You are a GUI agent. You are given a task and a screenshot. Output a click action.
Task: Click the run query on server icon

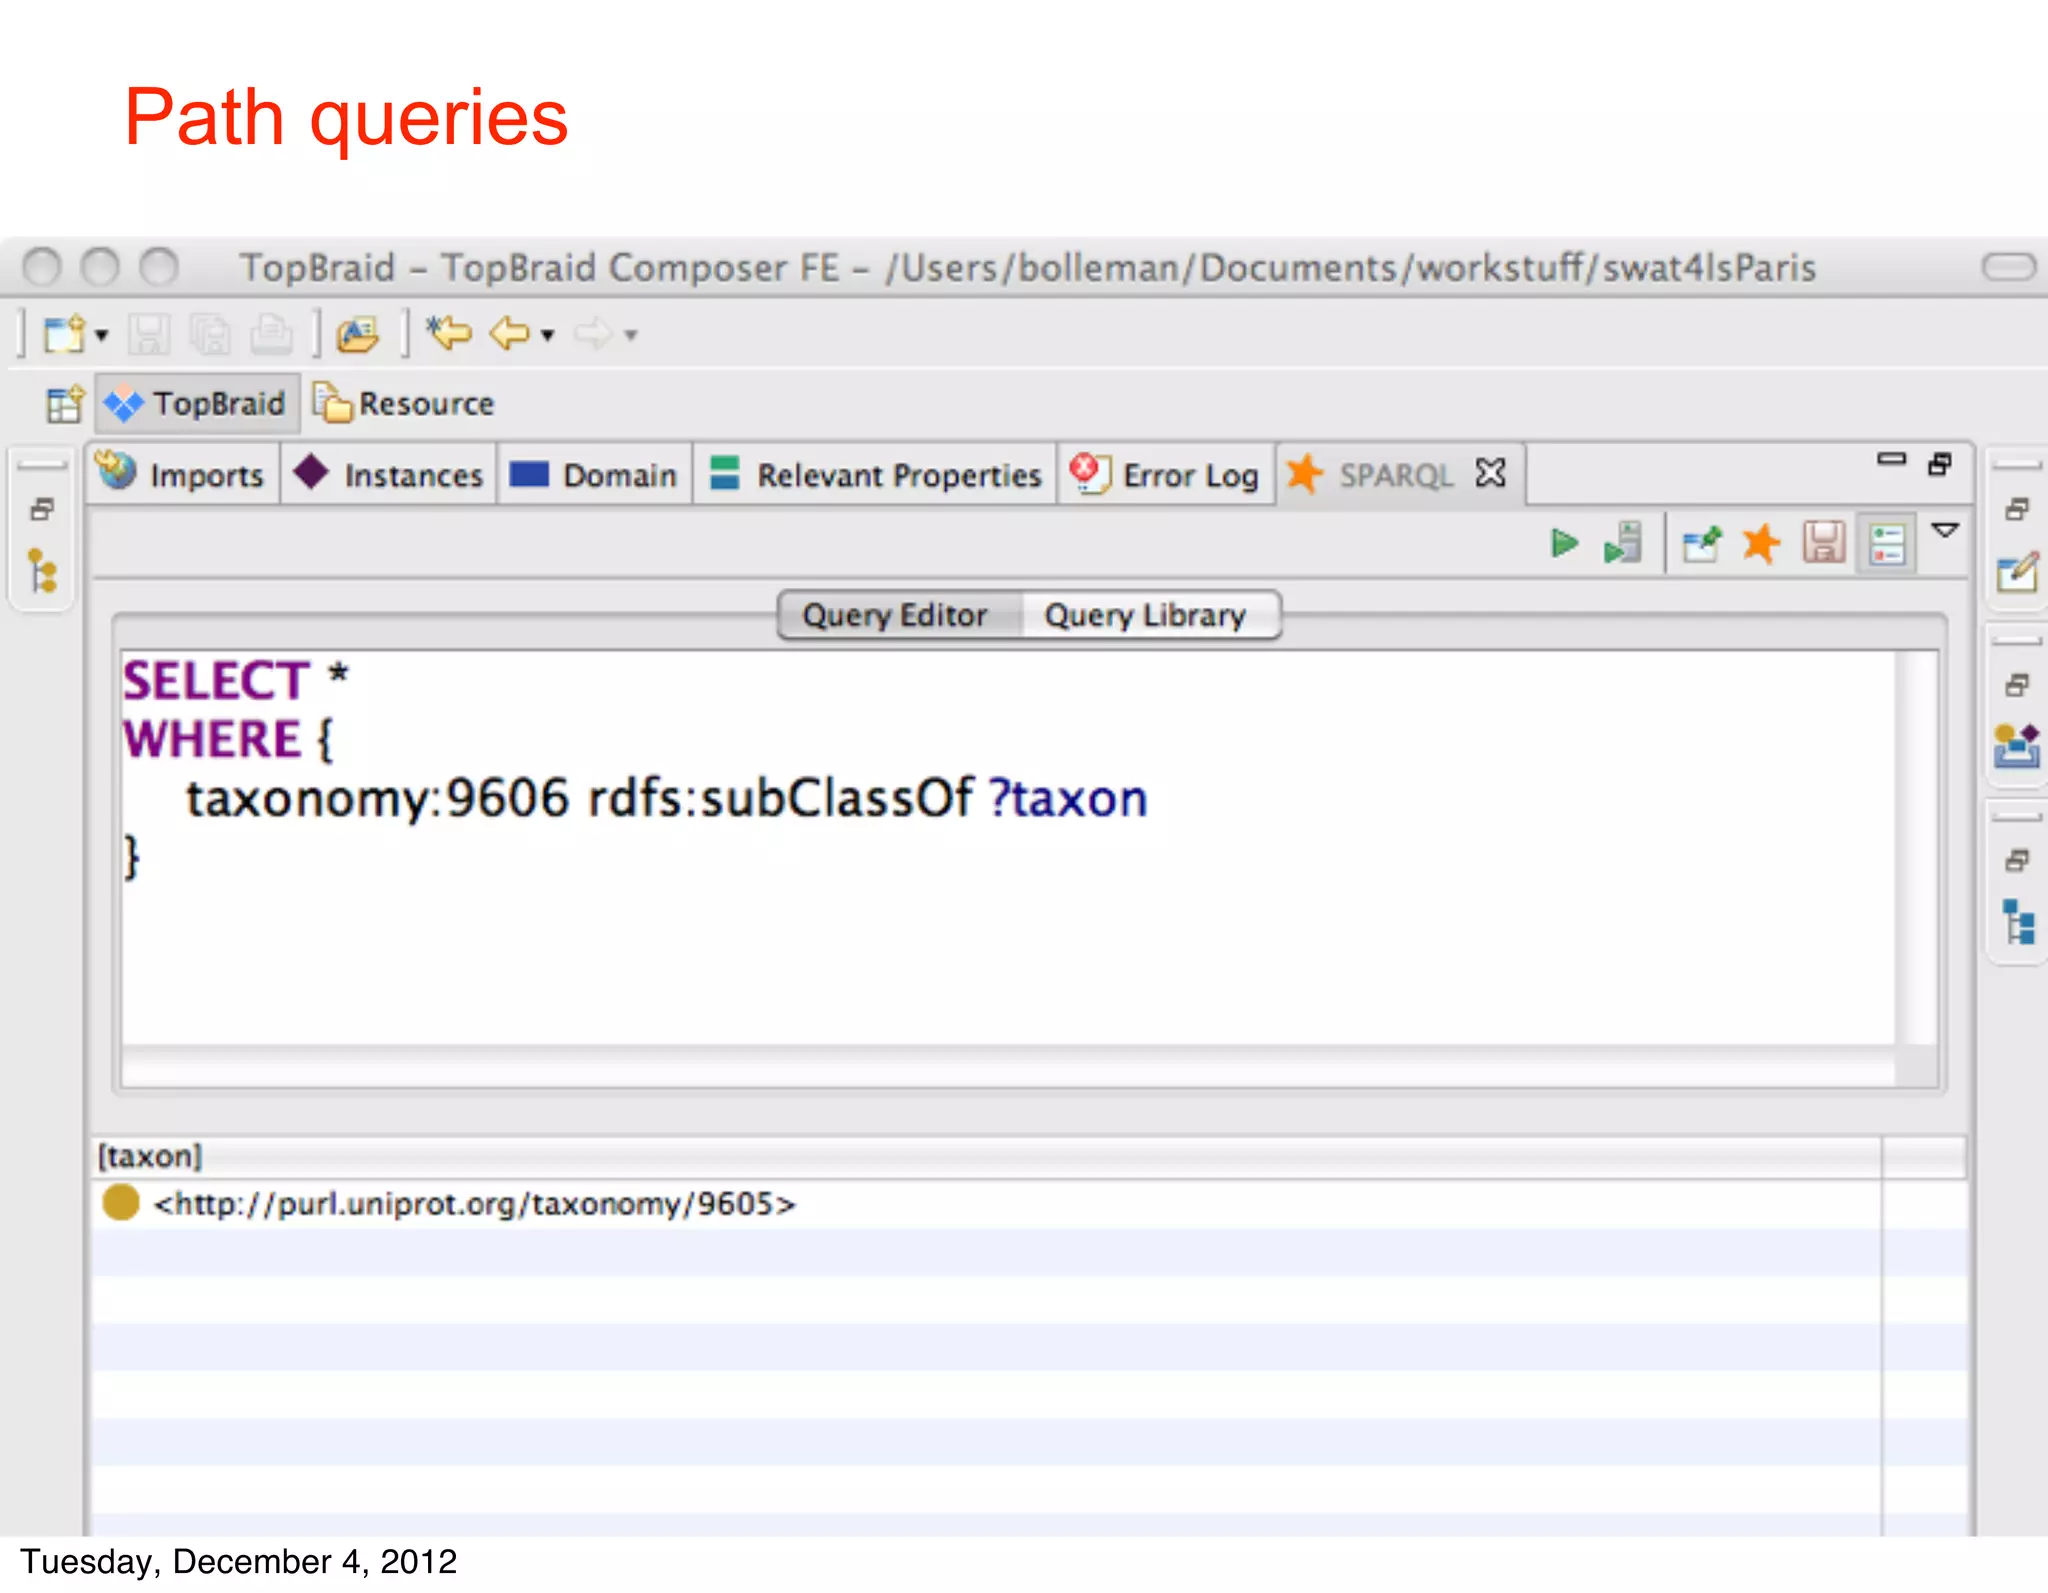click(x=1623, y=544)
